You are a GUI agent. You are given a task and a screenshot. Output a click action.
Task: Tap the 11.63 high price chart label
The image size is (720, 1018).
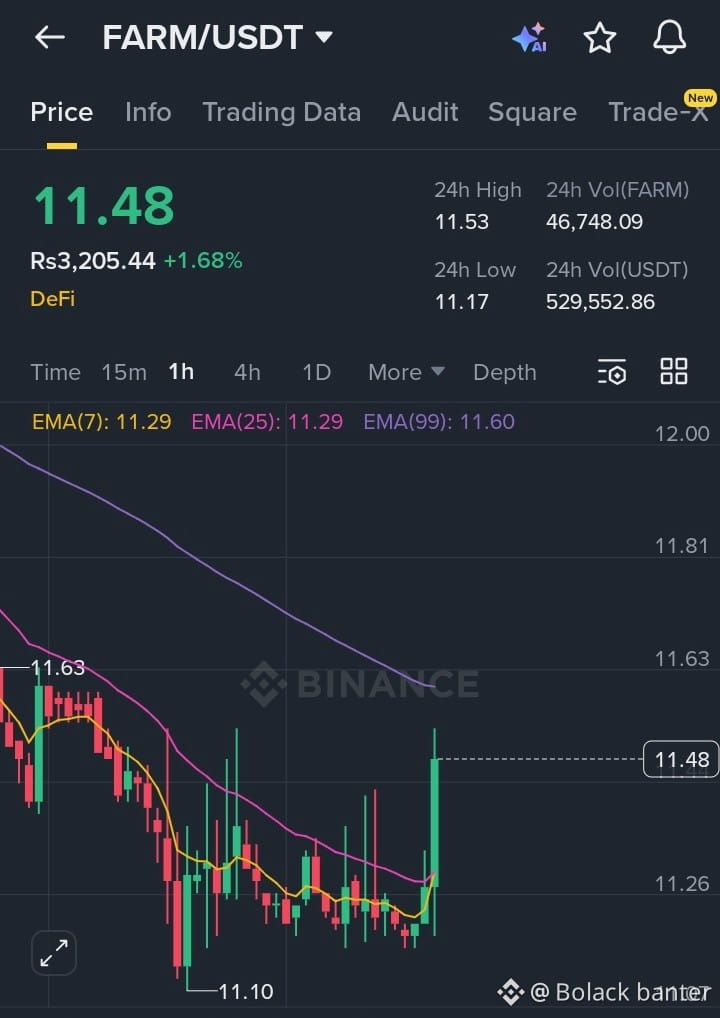(x=58, y=667)
